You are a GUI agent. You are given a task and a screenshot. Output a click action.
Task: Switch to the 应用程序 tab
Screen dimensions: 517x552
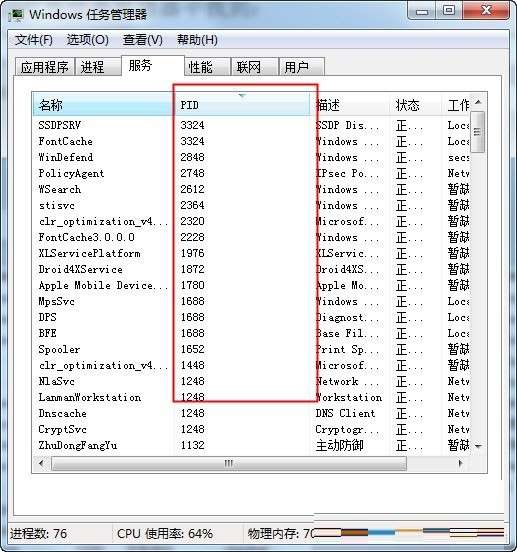(x=45, y=67)
